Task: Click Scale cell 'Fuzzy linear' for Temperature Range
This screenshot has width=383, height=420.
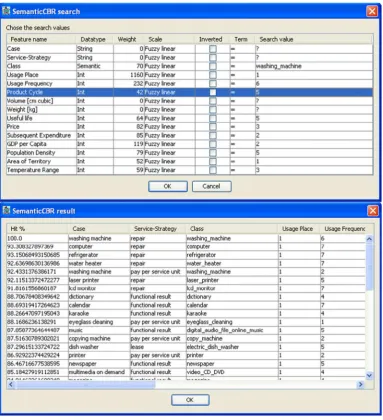Action: [169, 170]
